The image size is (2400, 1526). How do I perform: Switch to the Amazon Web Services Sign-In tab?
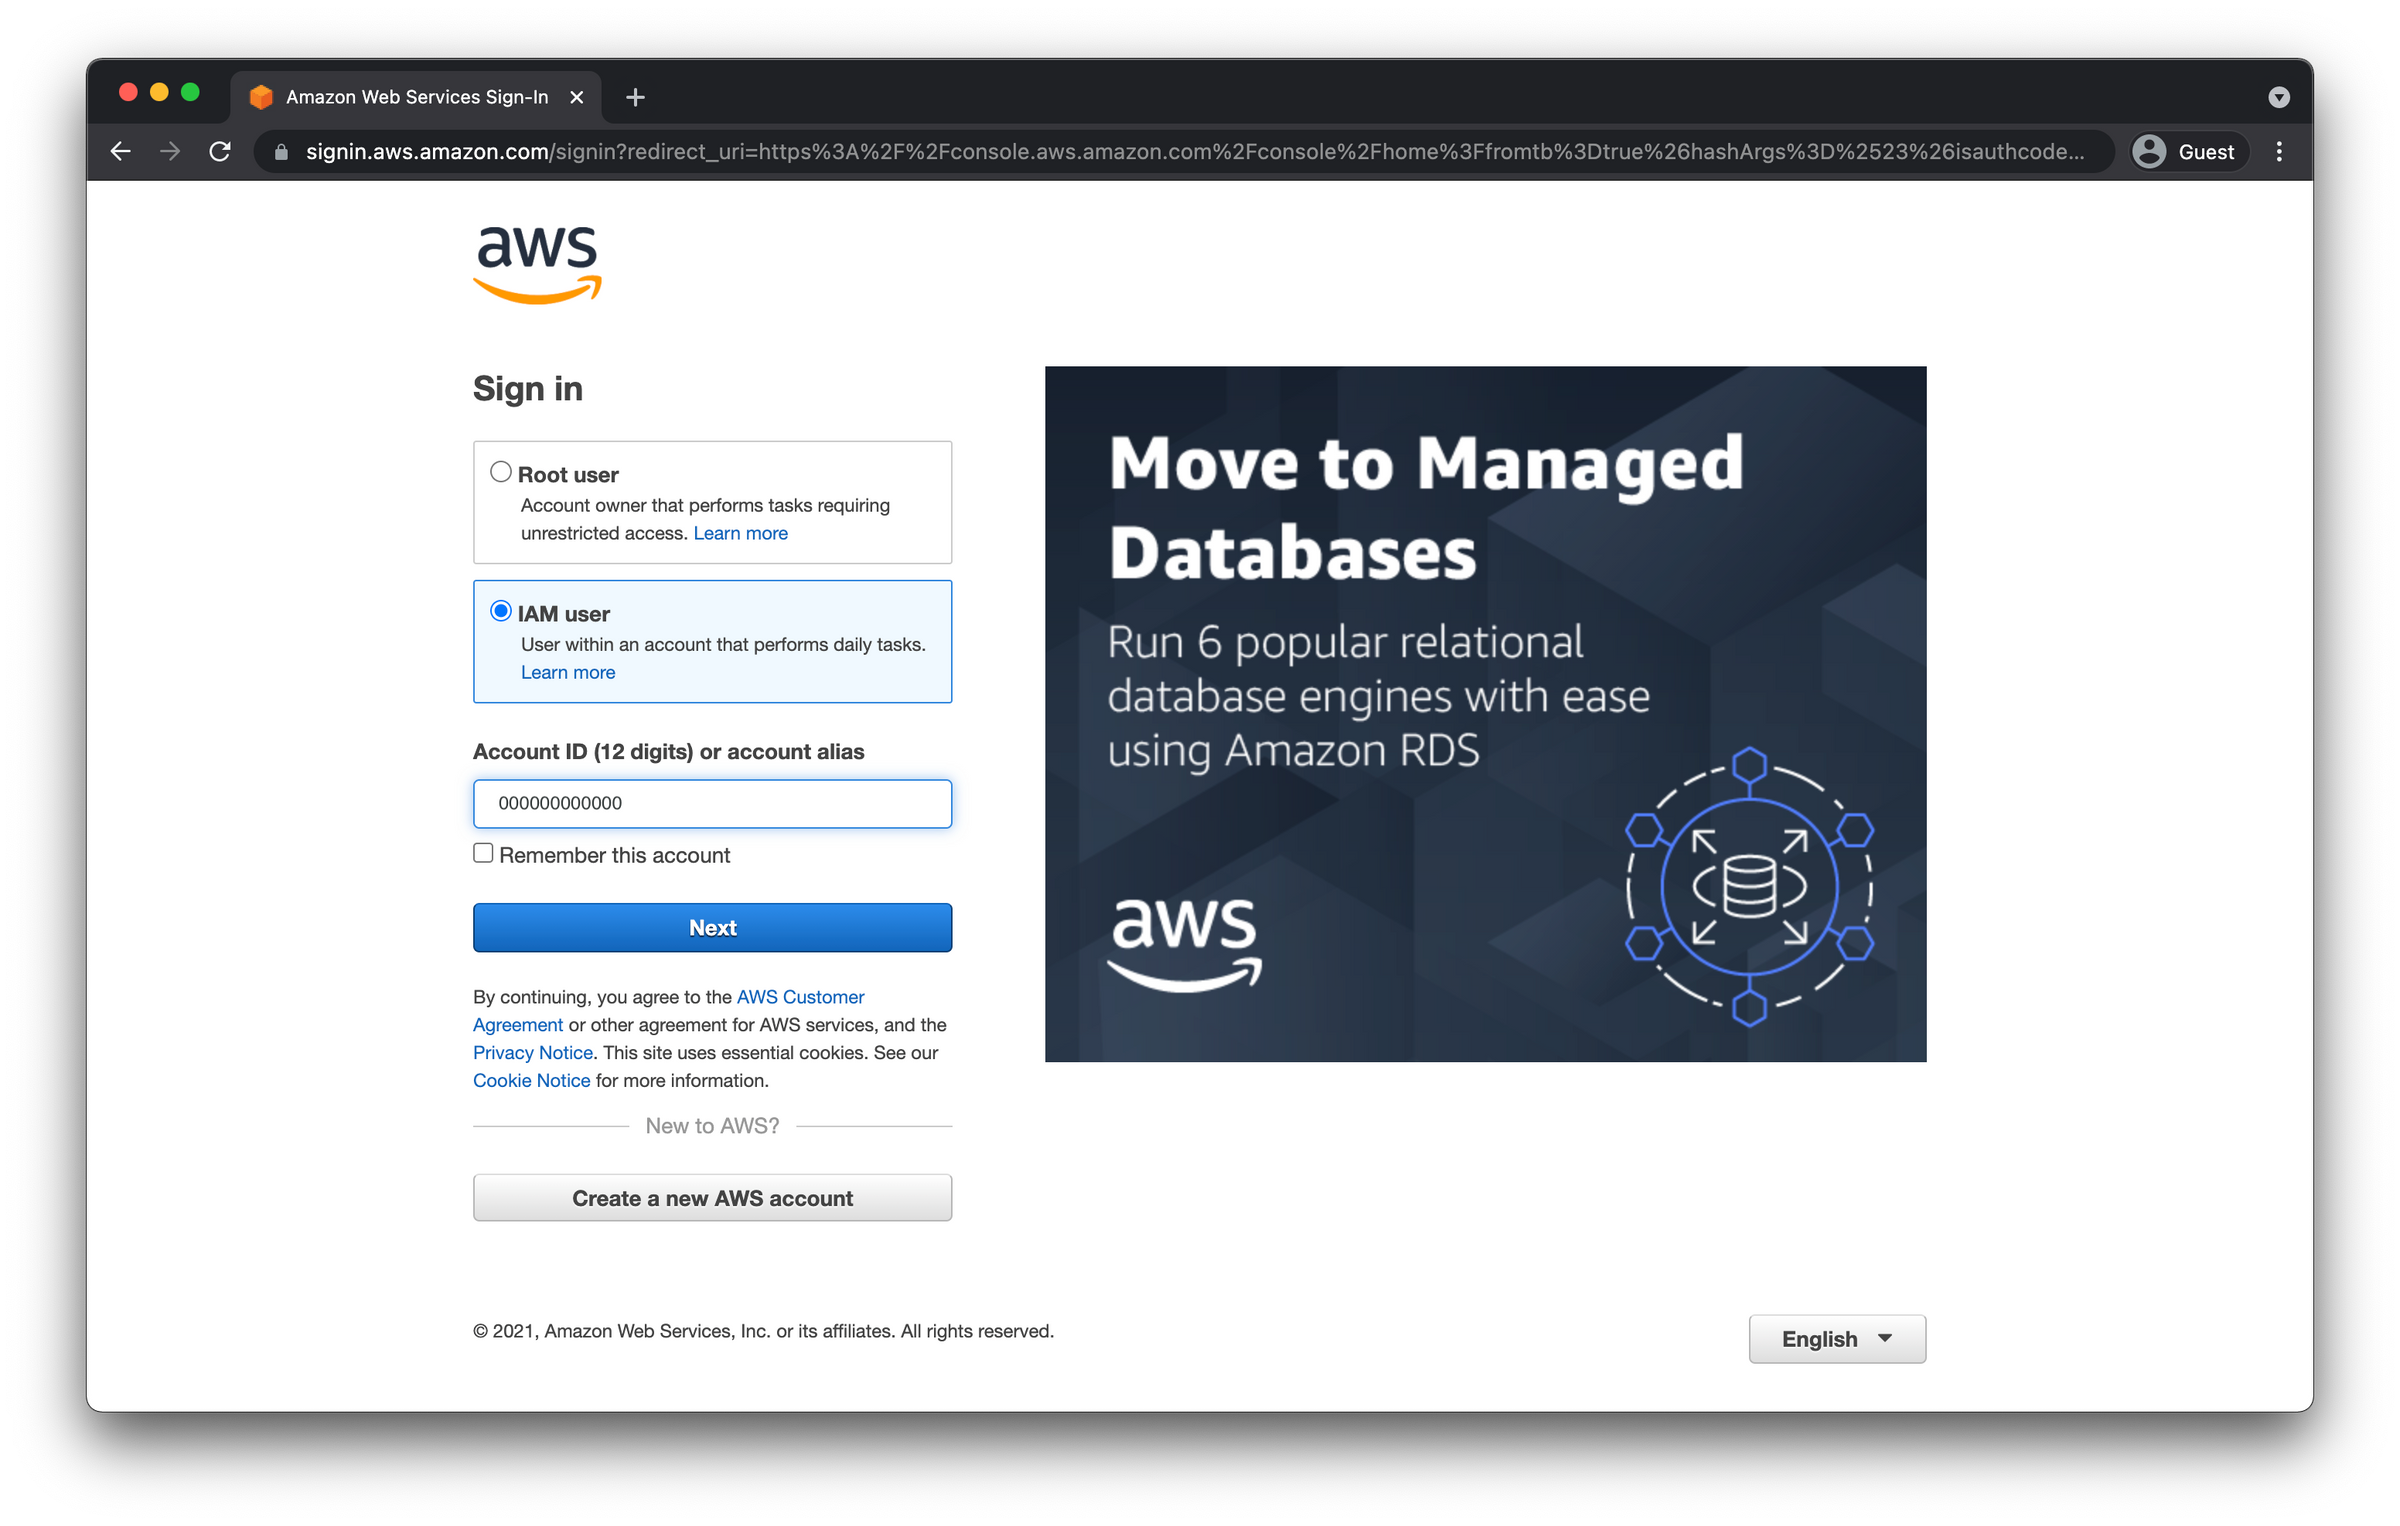416,96
